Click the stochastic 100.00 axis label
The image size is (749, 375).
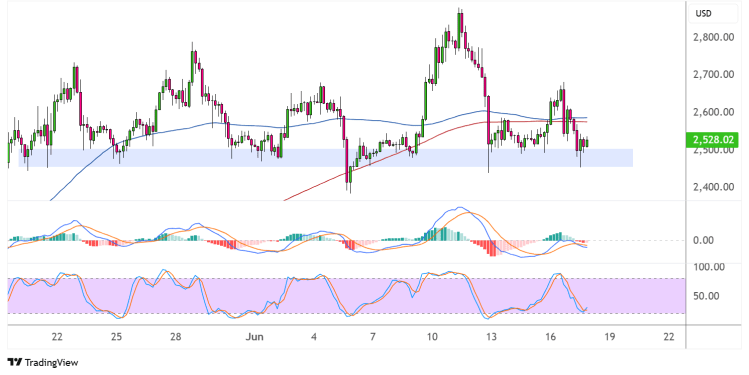pos(709,267)
